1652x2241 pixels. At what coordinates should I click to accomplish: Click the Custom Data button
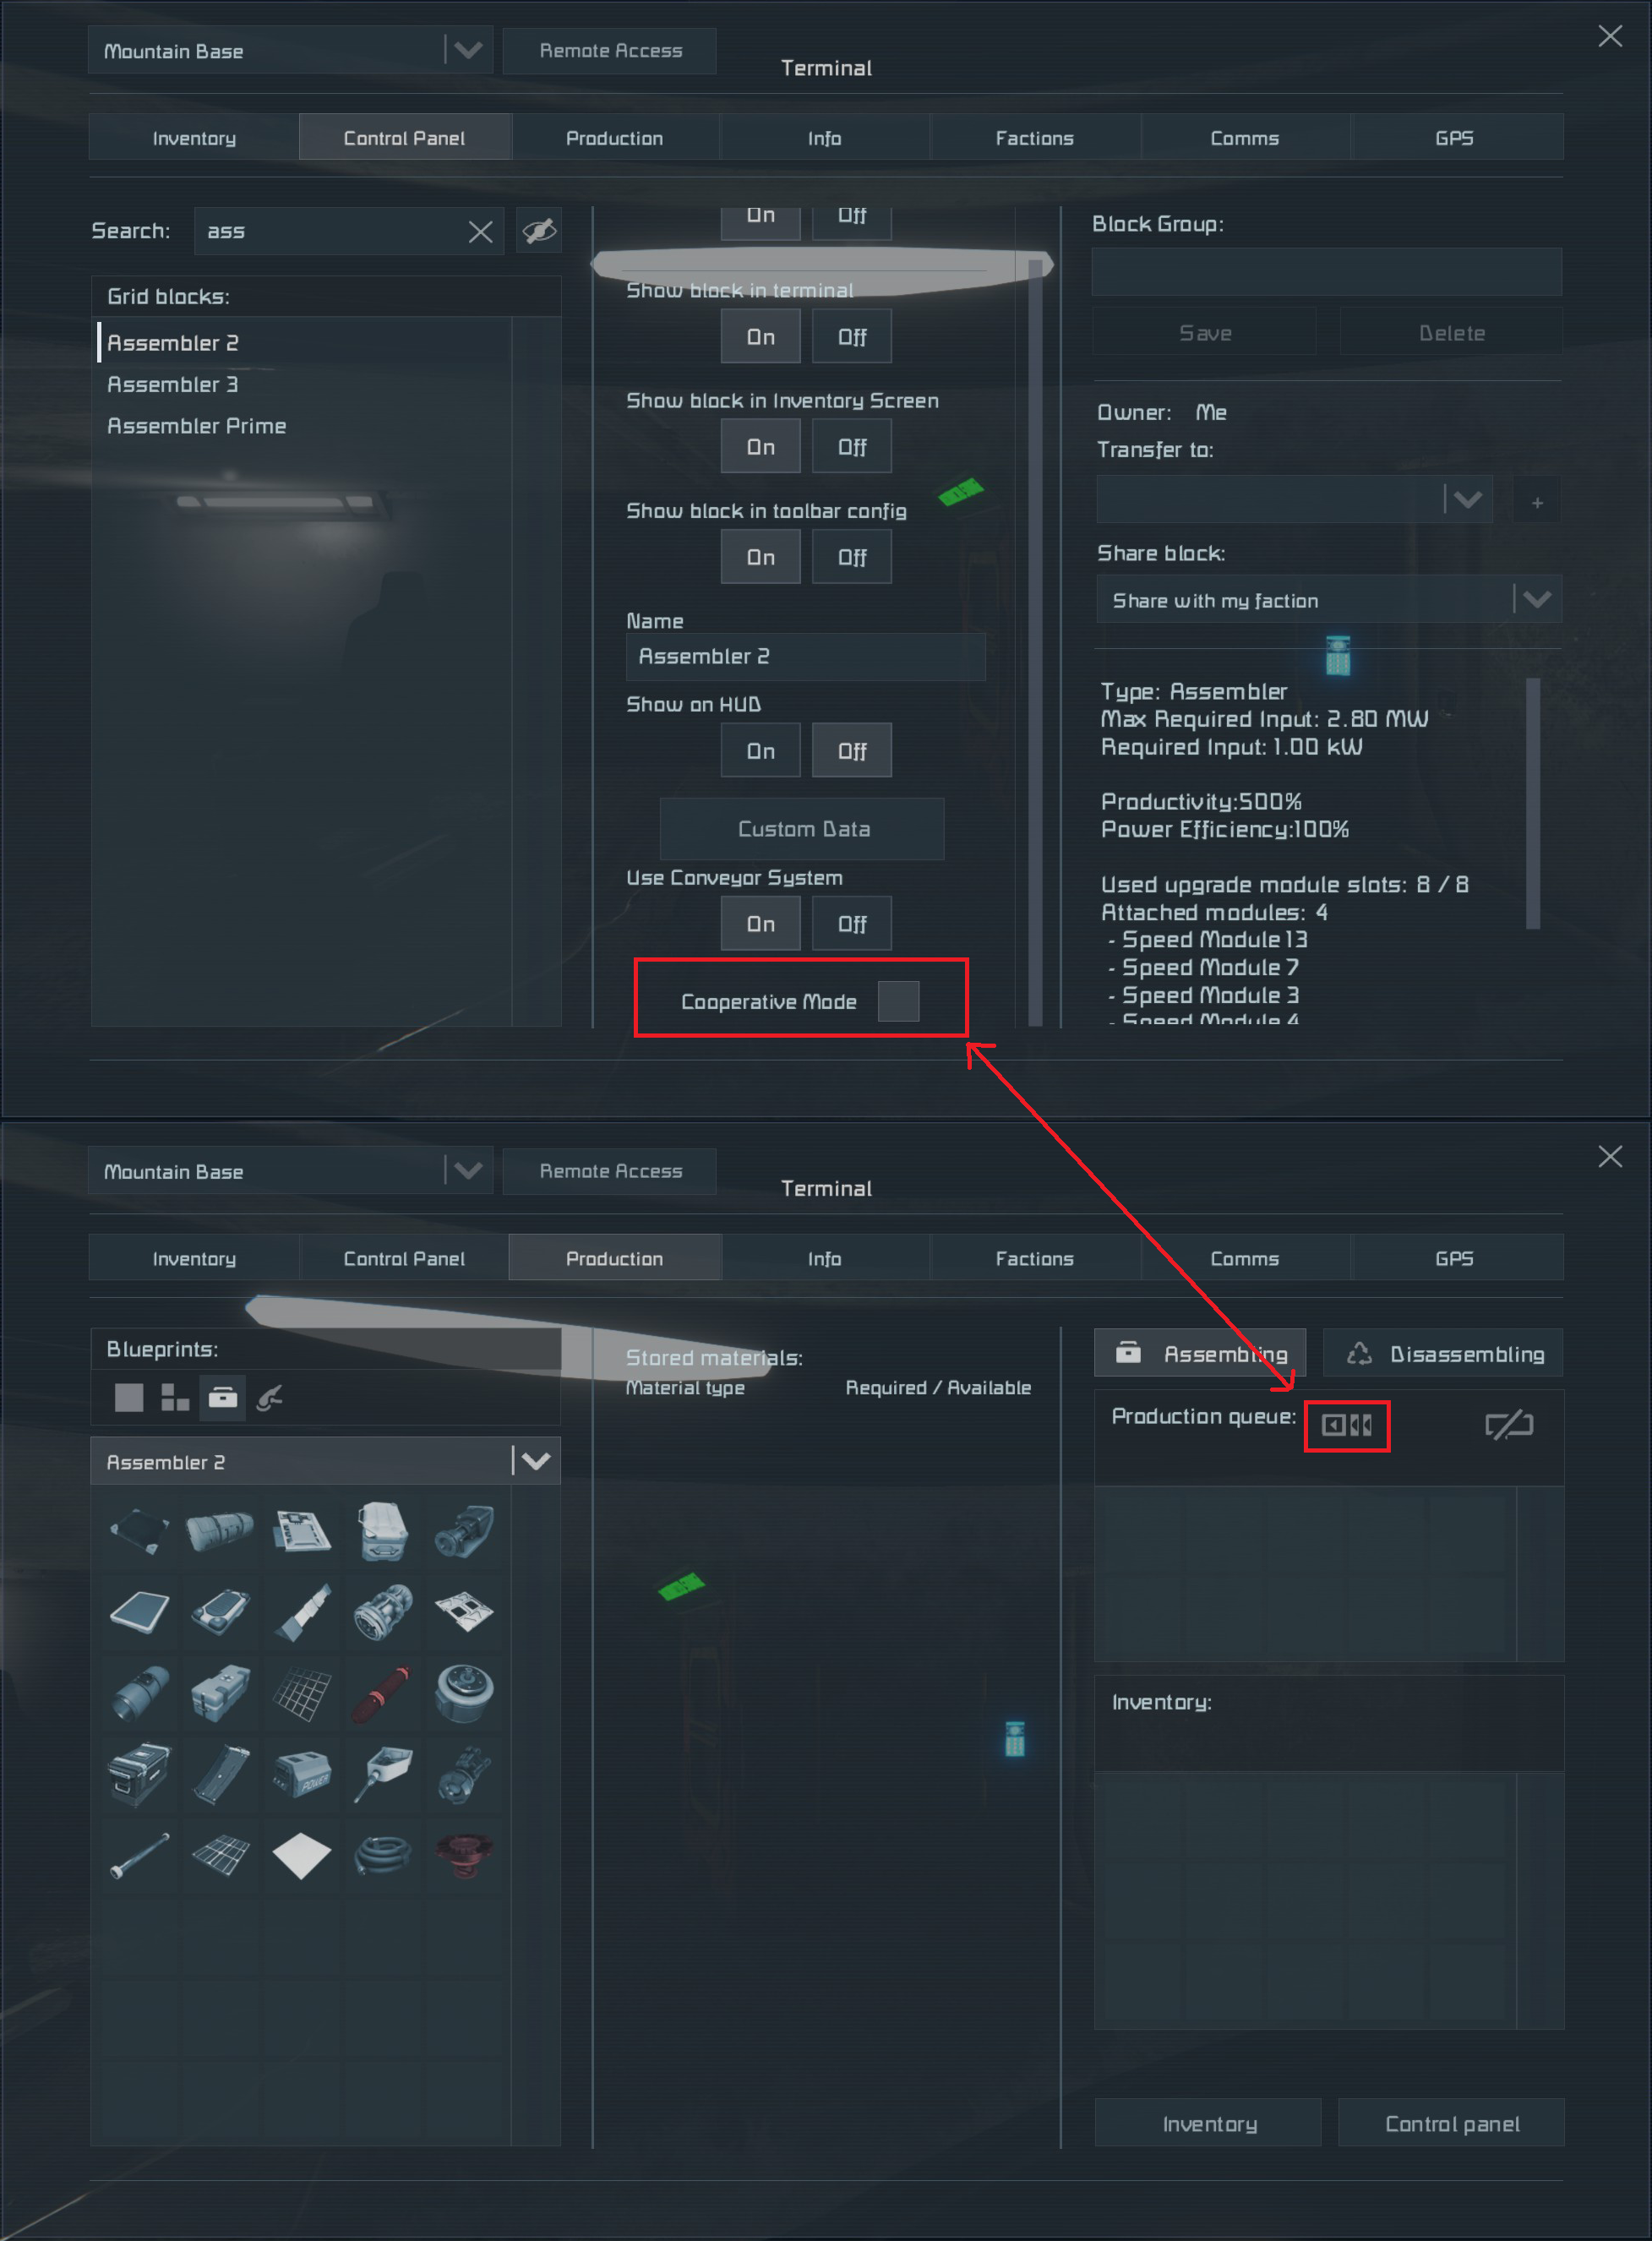(802, 828)
